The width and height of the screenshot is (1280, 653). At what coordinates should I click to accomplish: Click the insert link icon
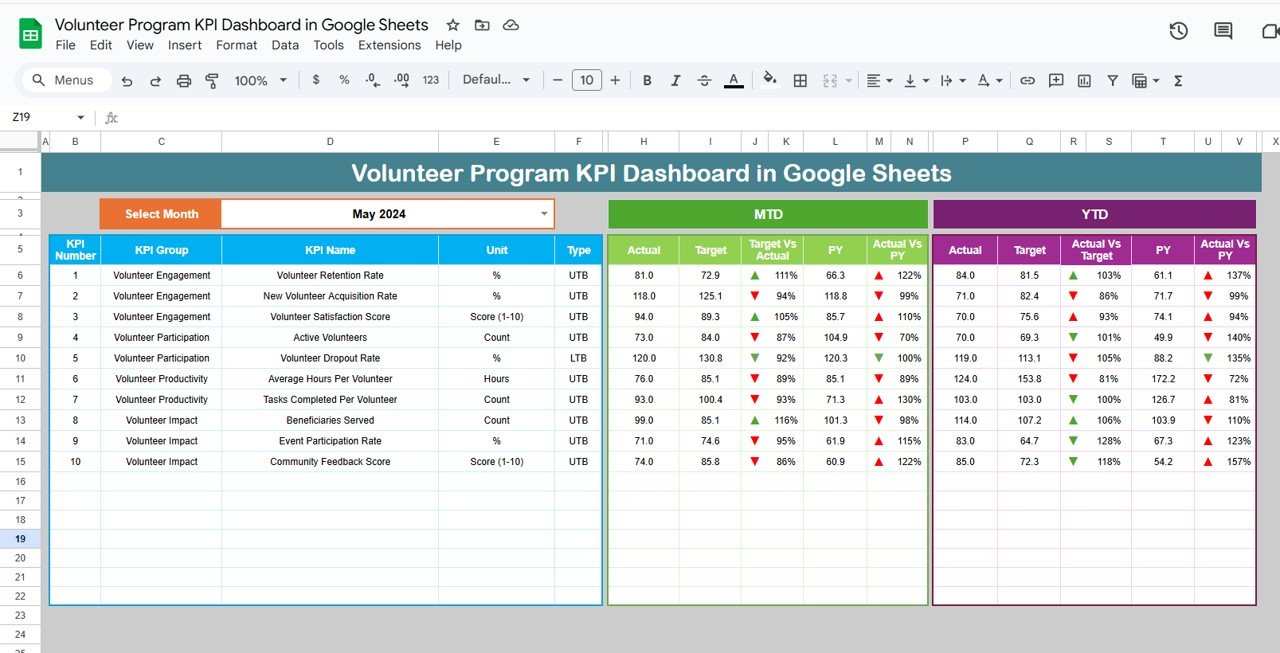[1027, 80]
